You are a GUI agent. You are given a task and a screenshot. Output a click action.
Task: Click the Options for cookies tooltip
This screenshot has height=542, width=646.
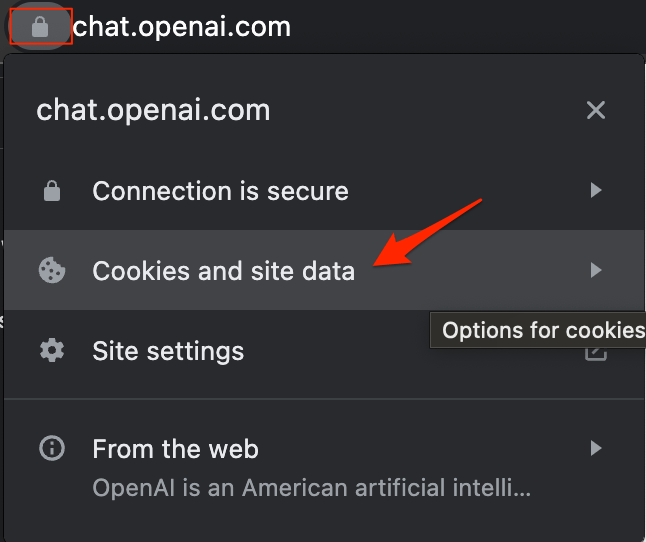(x=538, y=330)
